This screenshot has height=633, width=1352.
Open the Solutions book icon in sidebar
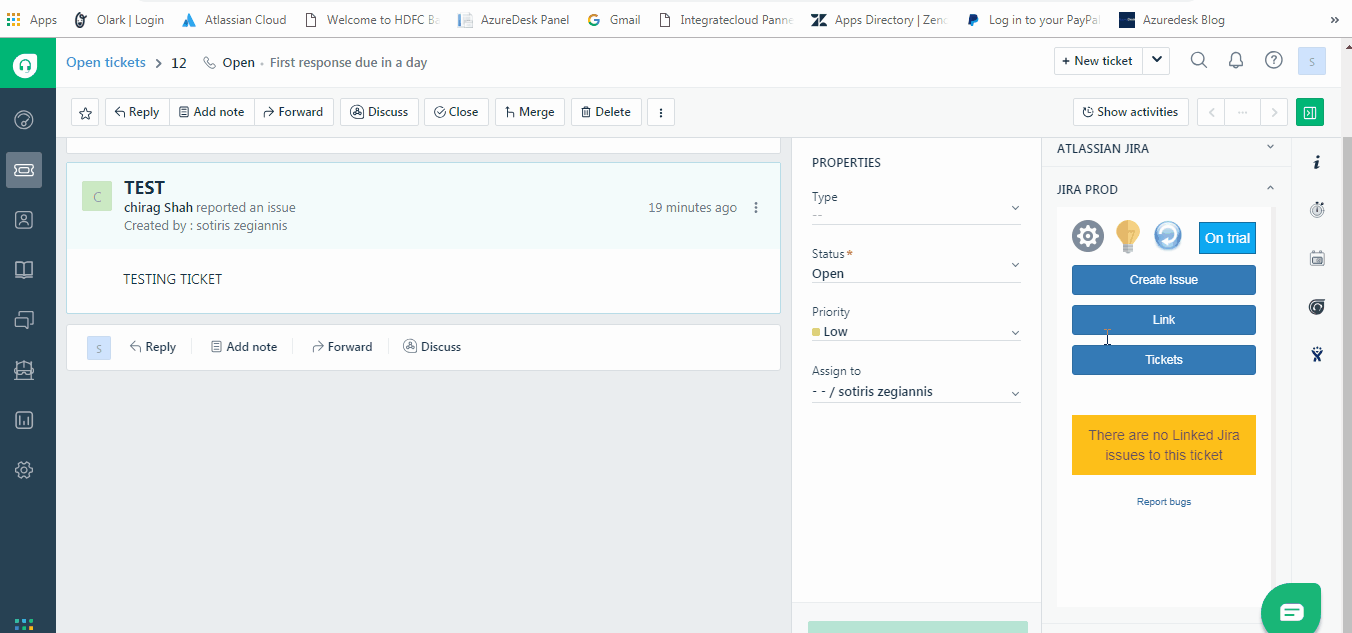[25, 270]
